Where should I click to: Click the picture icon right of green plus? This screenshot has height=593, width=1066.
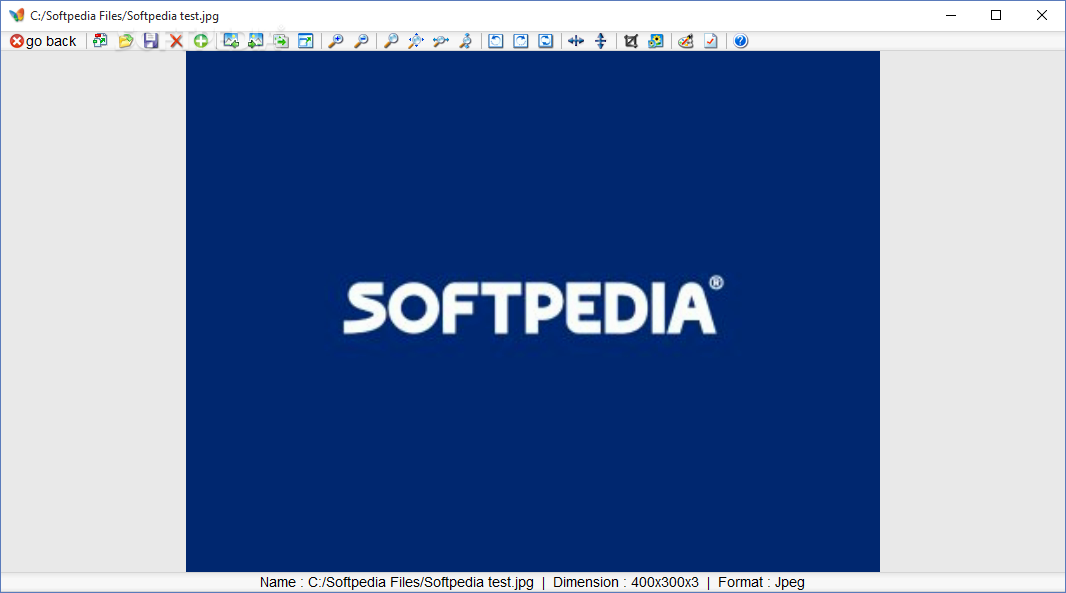click(x=231, y=41)
